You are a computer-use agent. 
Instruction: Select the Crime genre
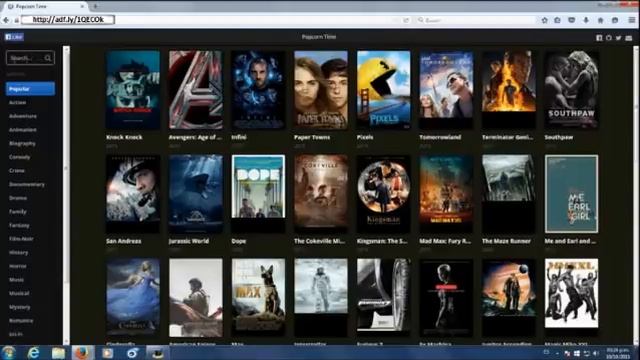coord(17,171)
